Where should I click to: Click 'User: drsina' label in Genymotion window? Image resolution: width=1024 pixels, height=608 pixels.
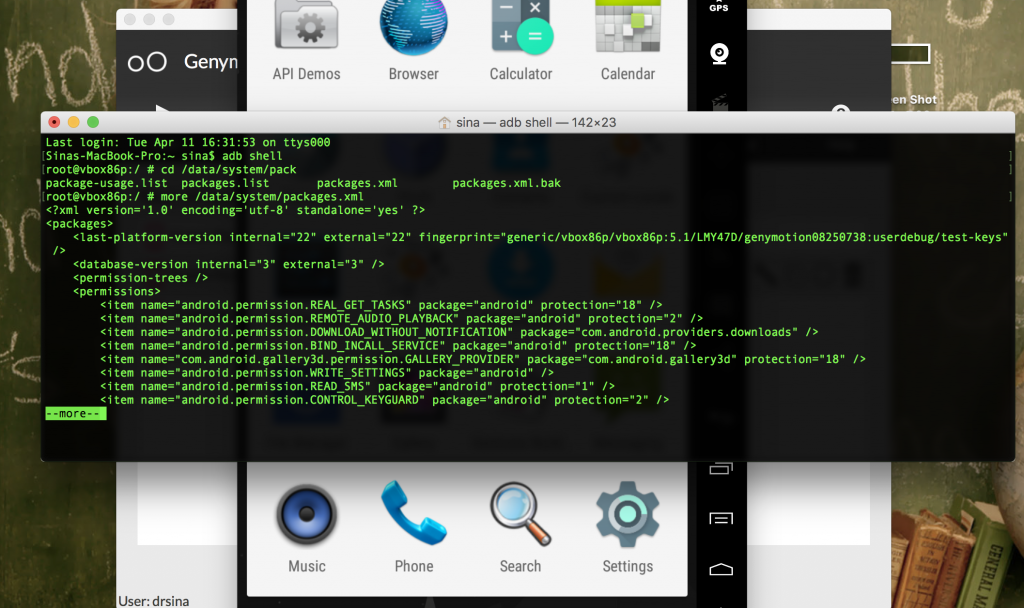tap(153, 601)
